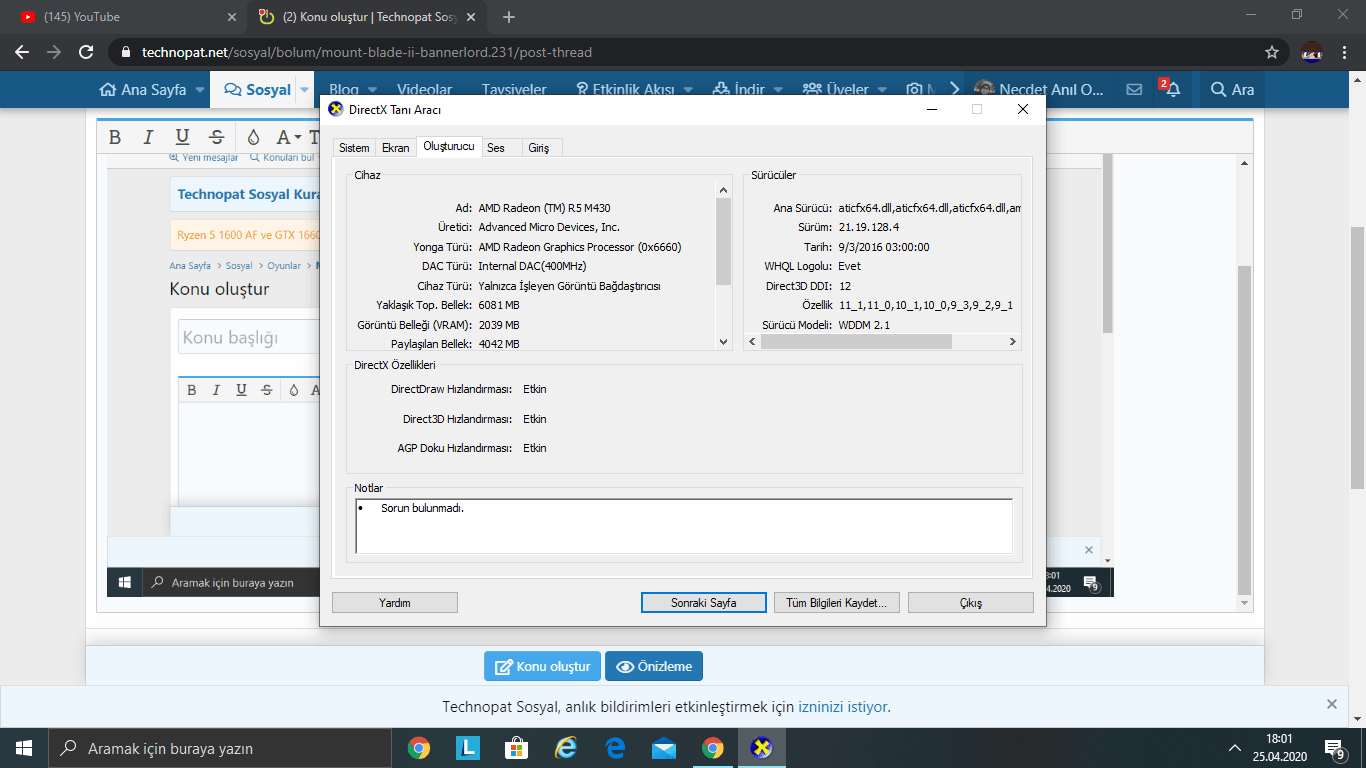Expand Ana Sayfa dropdown arrow
Screen dimensions: 1366x768
coord(200,90)
